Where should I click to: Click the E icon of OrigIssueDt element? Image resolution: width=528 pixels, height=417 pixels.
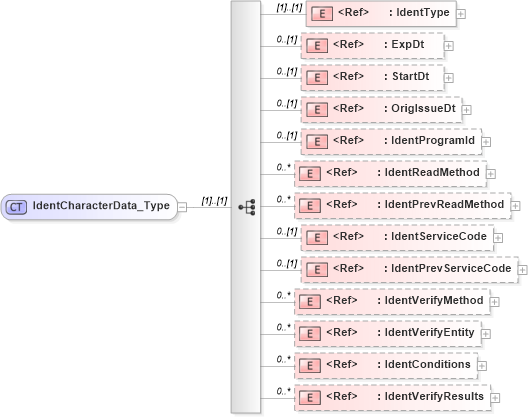pos(317,110)
